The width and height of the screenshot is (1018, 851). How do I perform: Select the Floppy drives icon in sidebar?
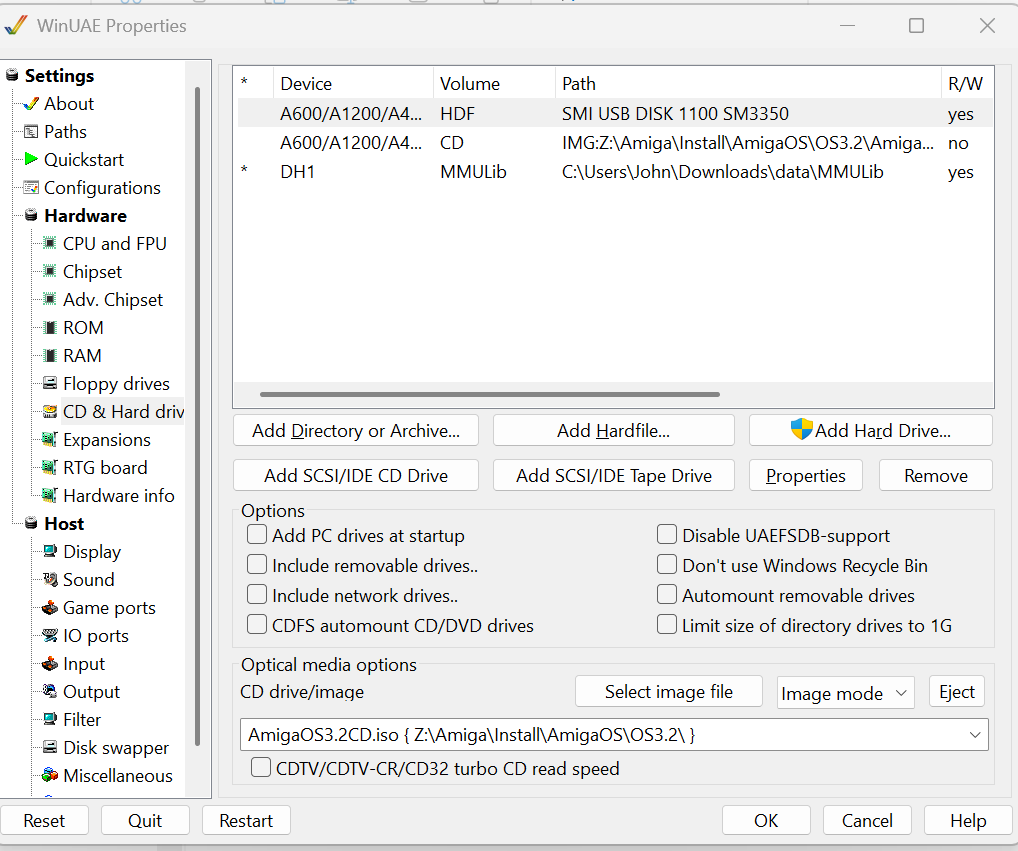click(x=49, y=383)
